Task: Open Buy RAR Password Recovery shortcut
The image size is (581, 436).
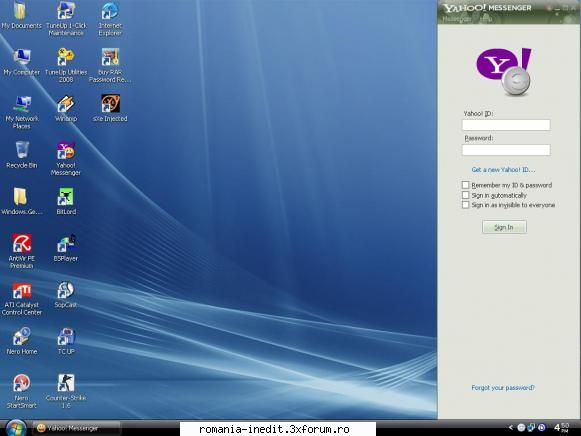Action: coord(110,65)
